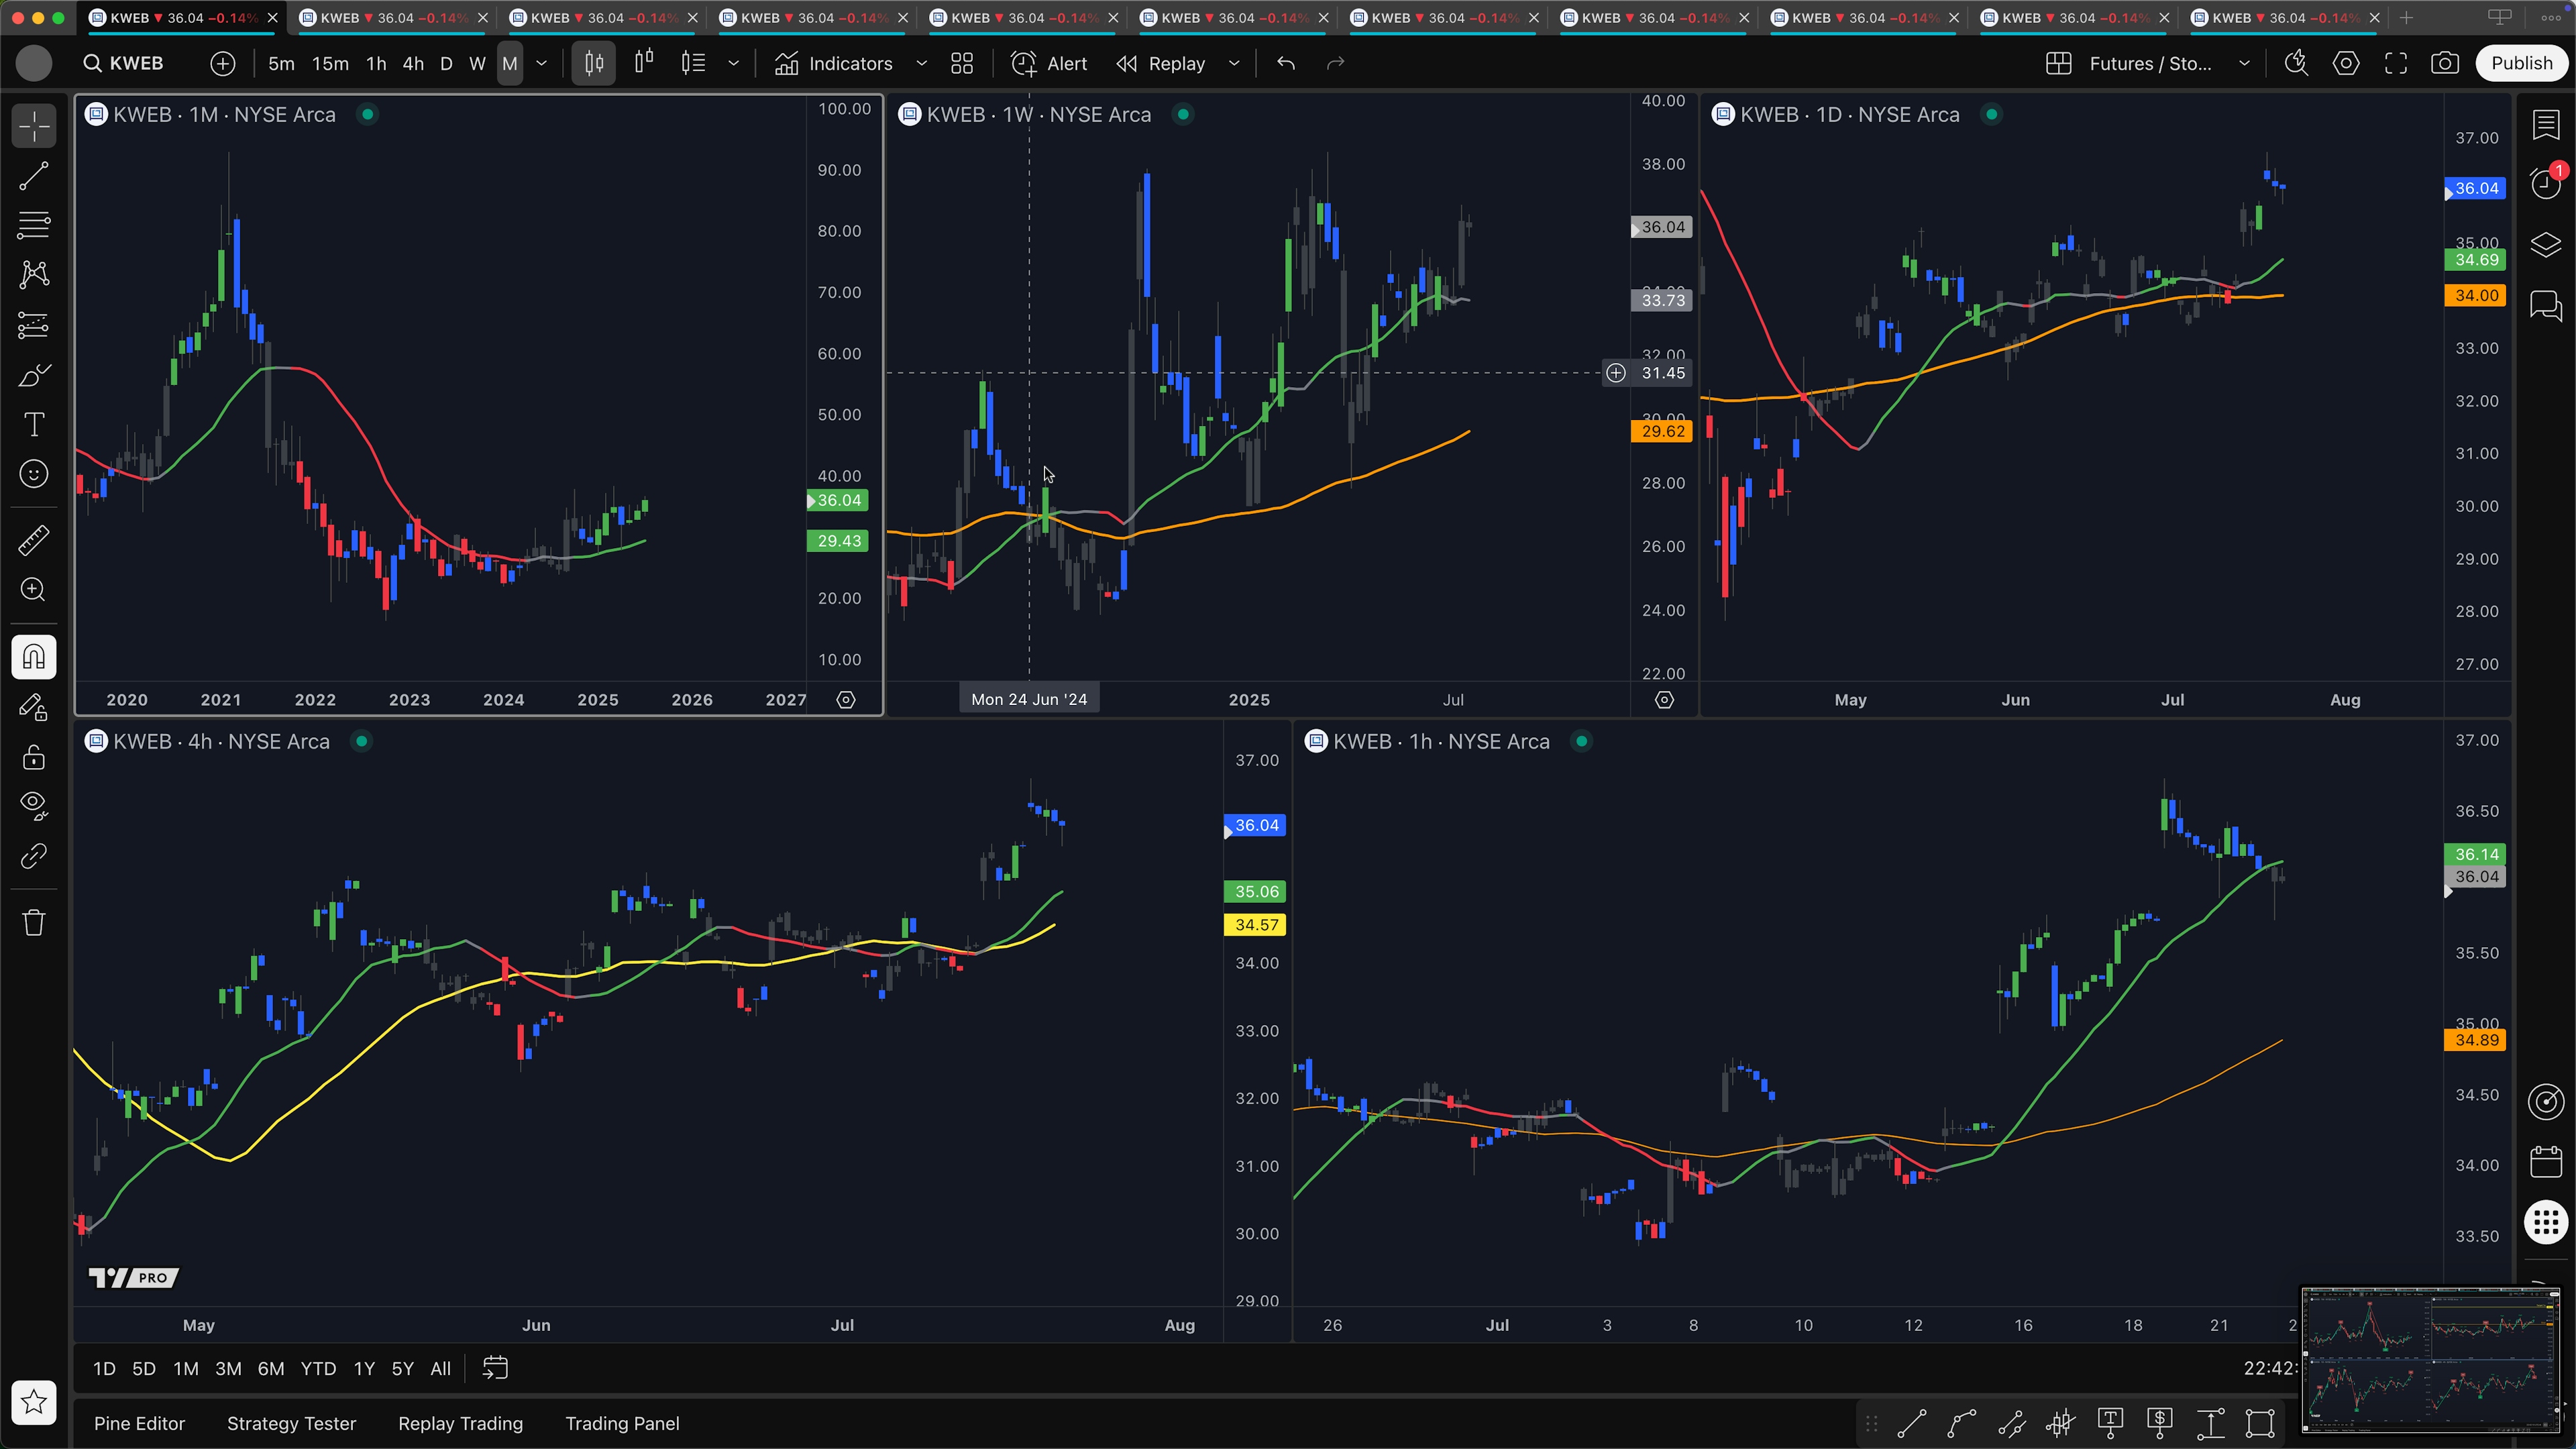Expand the Futures / Sto... layout dropdown
The height and width of the screenshot is (1449, 2576).
point(2244,63)
